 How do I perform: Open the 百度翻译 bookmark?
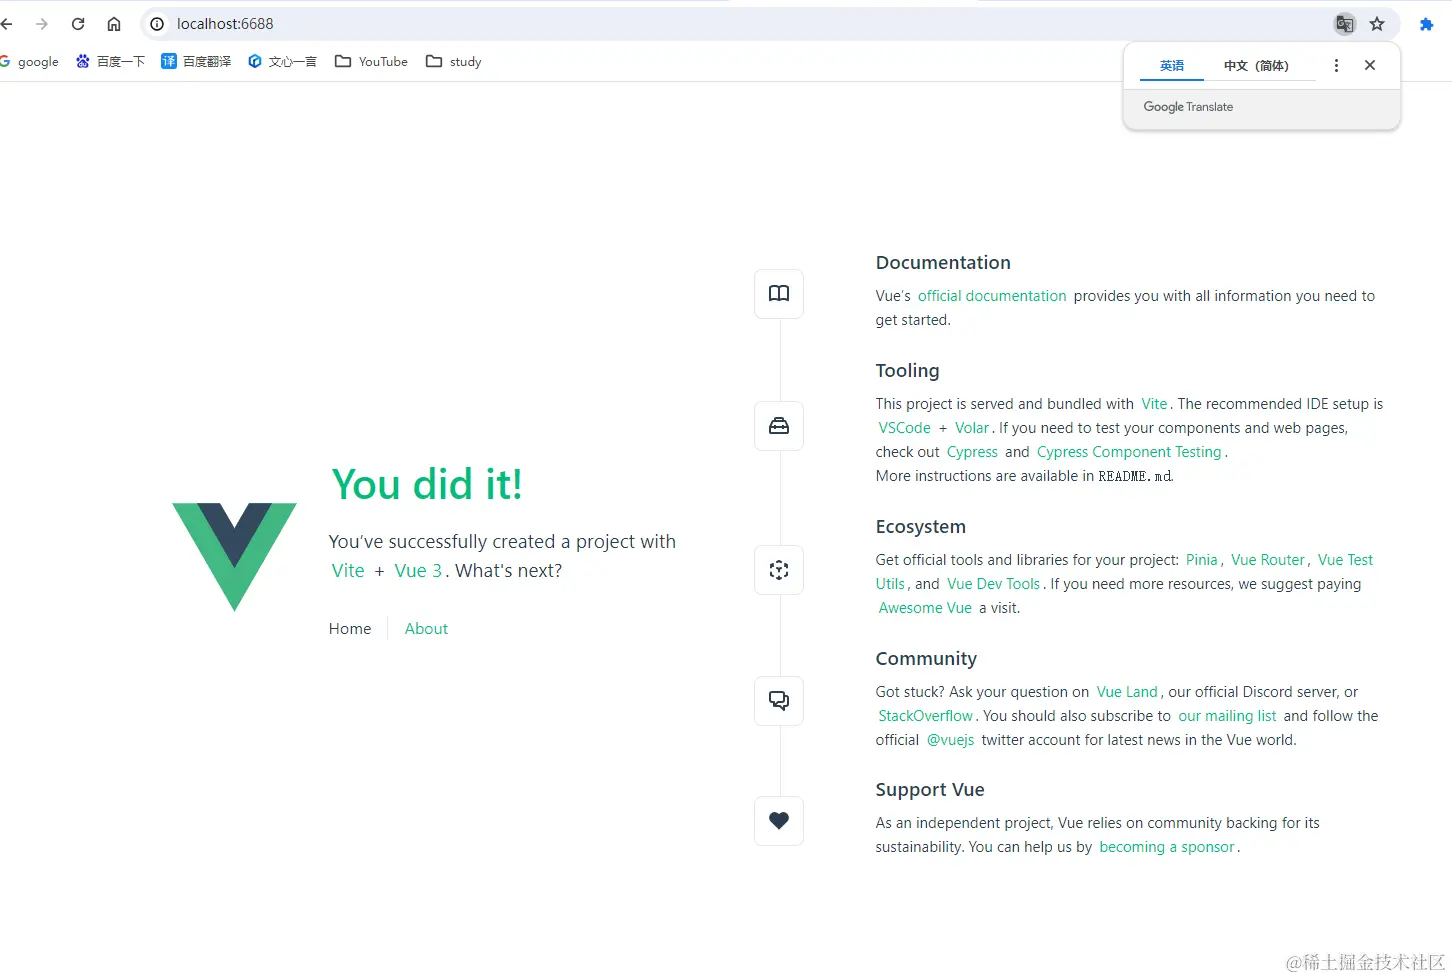(x=196, y=62)
